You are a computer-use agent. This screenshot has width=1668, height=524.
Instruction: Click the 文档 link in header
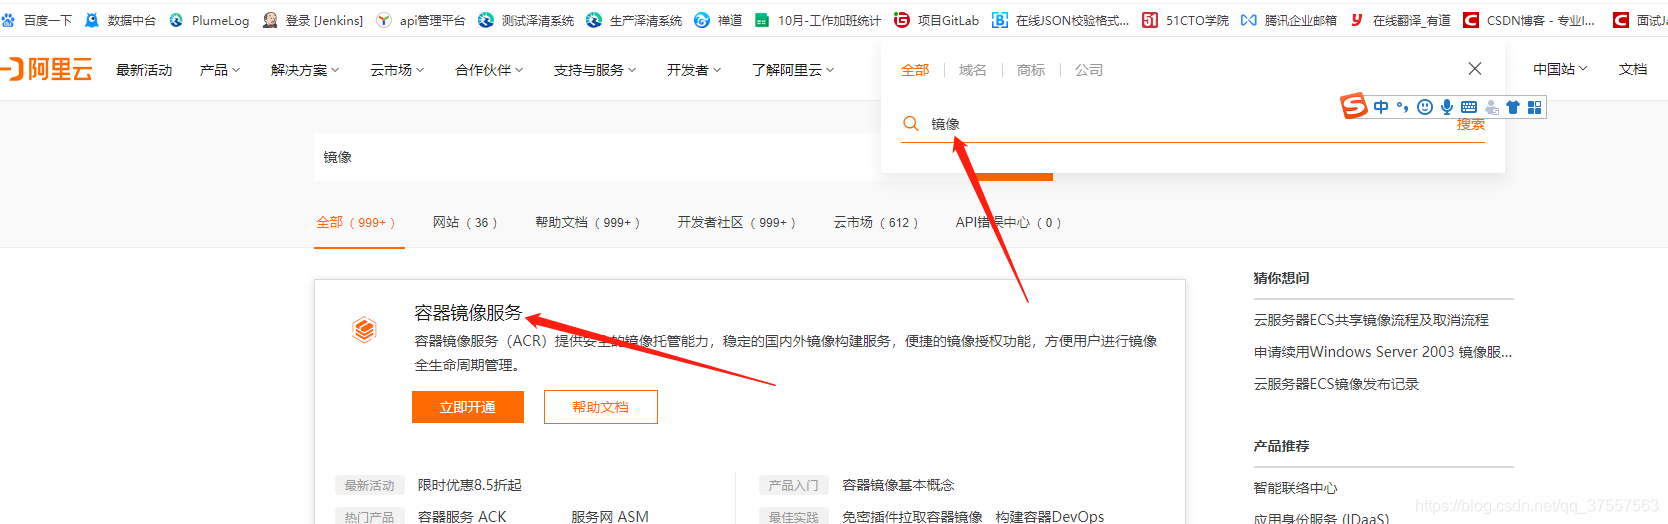pyautogui.click(x=1633, y=69)
